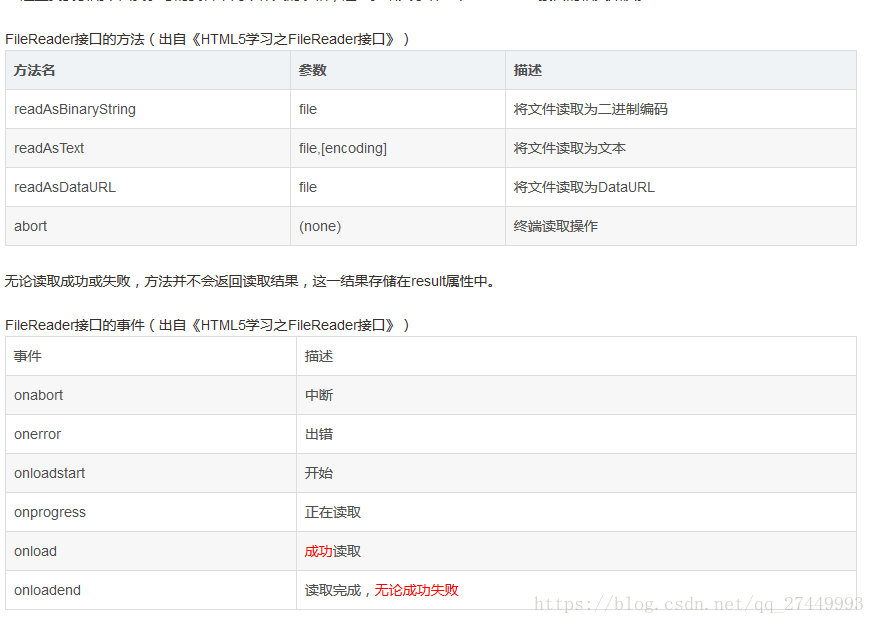Image resolution: width=875 pixels, height=624 pixels.
Task: Click the 开始 description cell
Action: coord(576,473)
